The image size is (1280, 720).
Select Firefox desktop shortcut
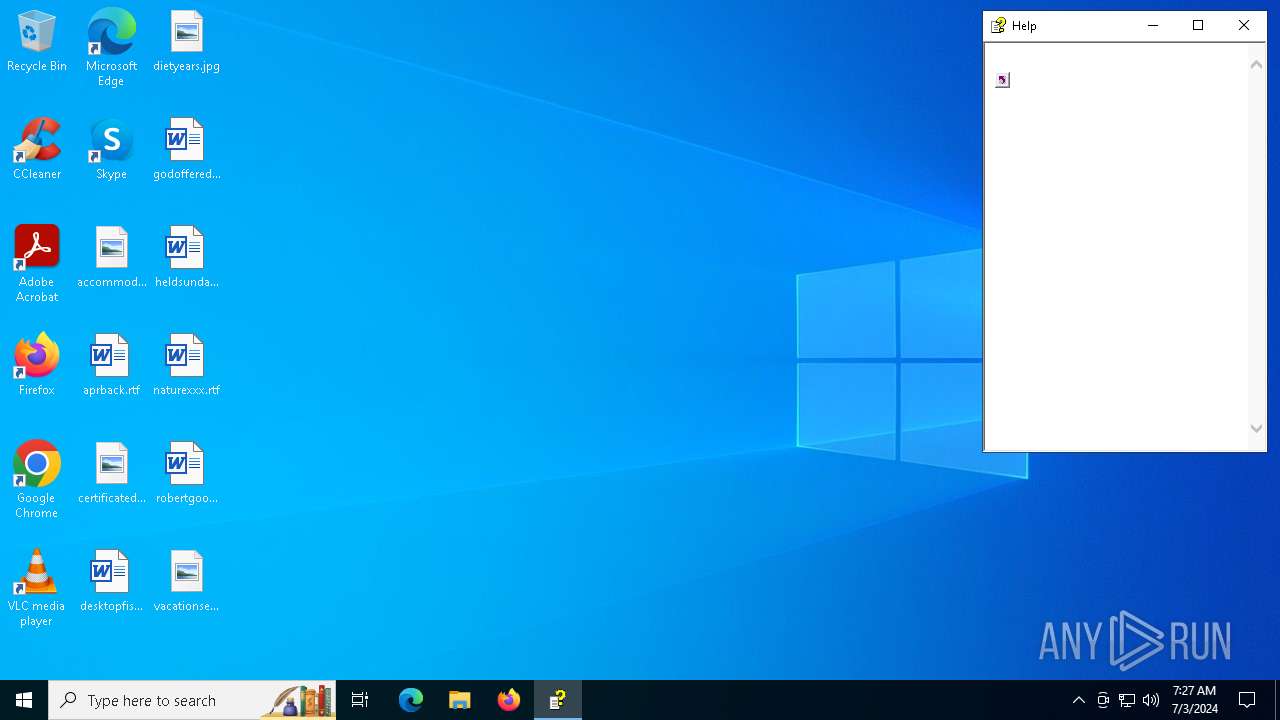(x=37, y=366)
